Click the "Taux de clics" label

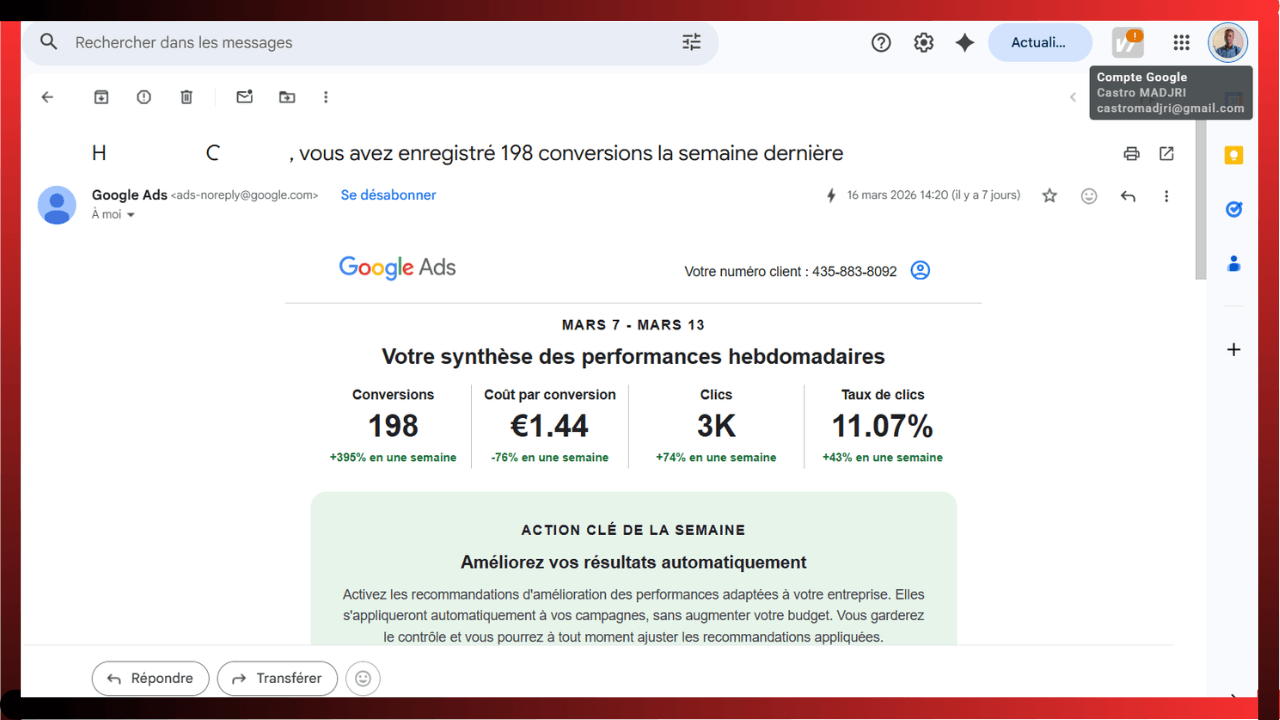(x=882, y=395)
